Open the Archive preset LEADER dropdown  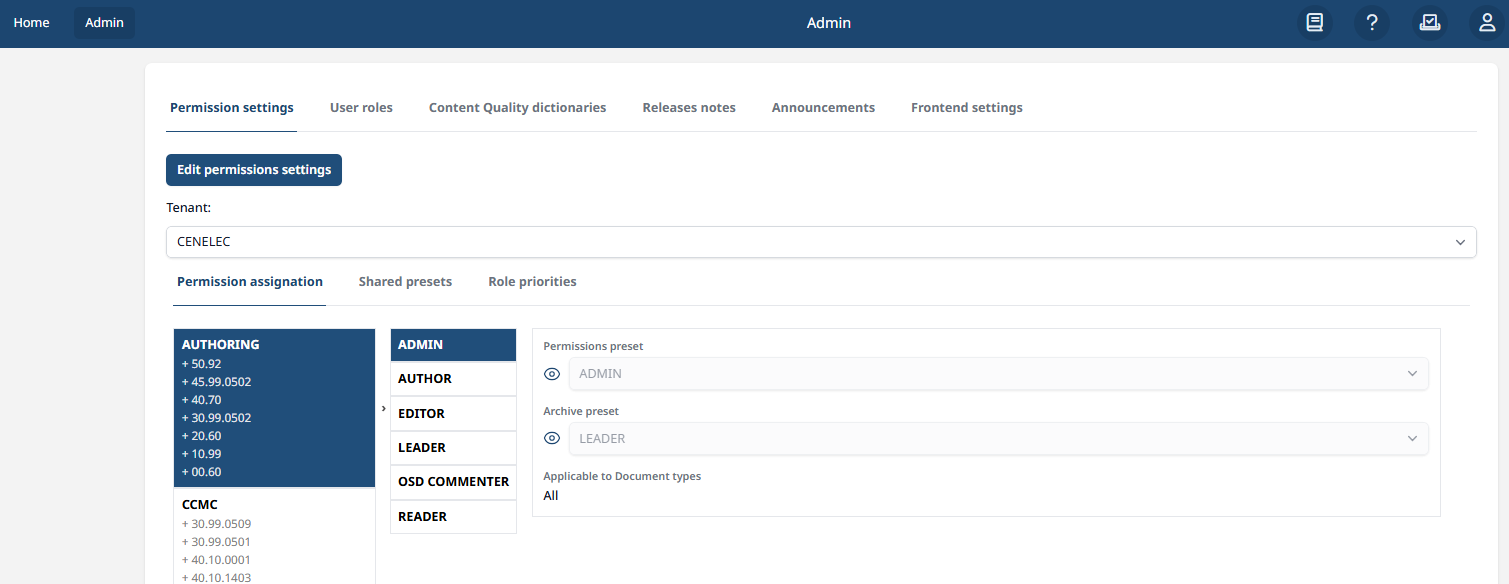pyautogui.click(x=999, y=439)
